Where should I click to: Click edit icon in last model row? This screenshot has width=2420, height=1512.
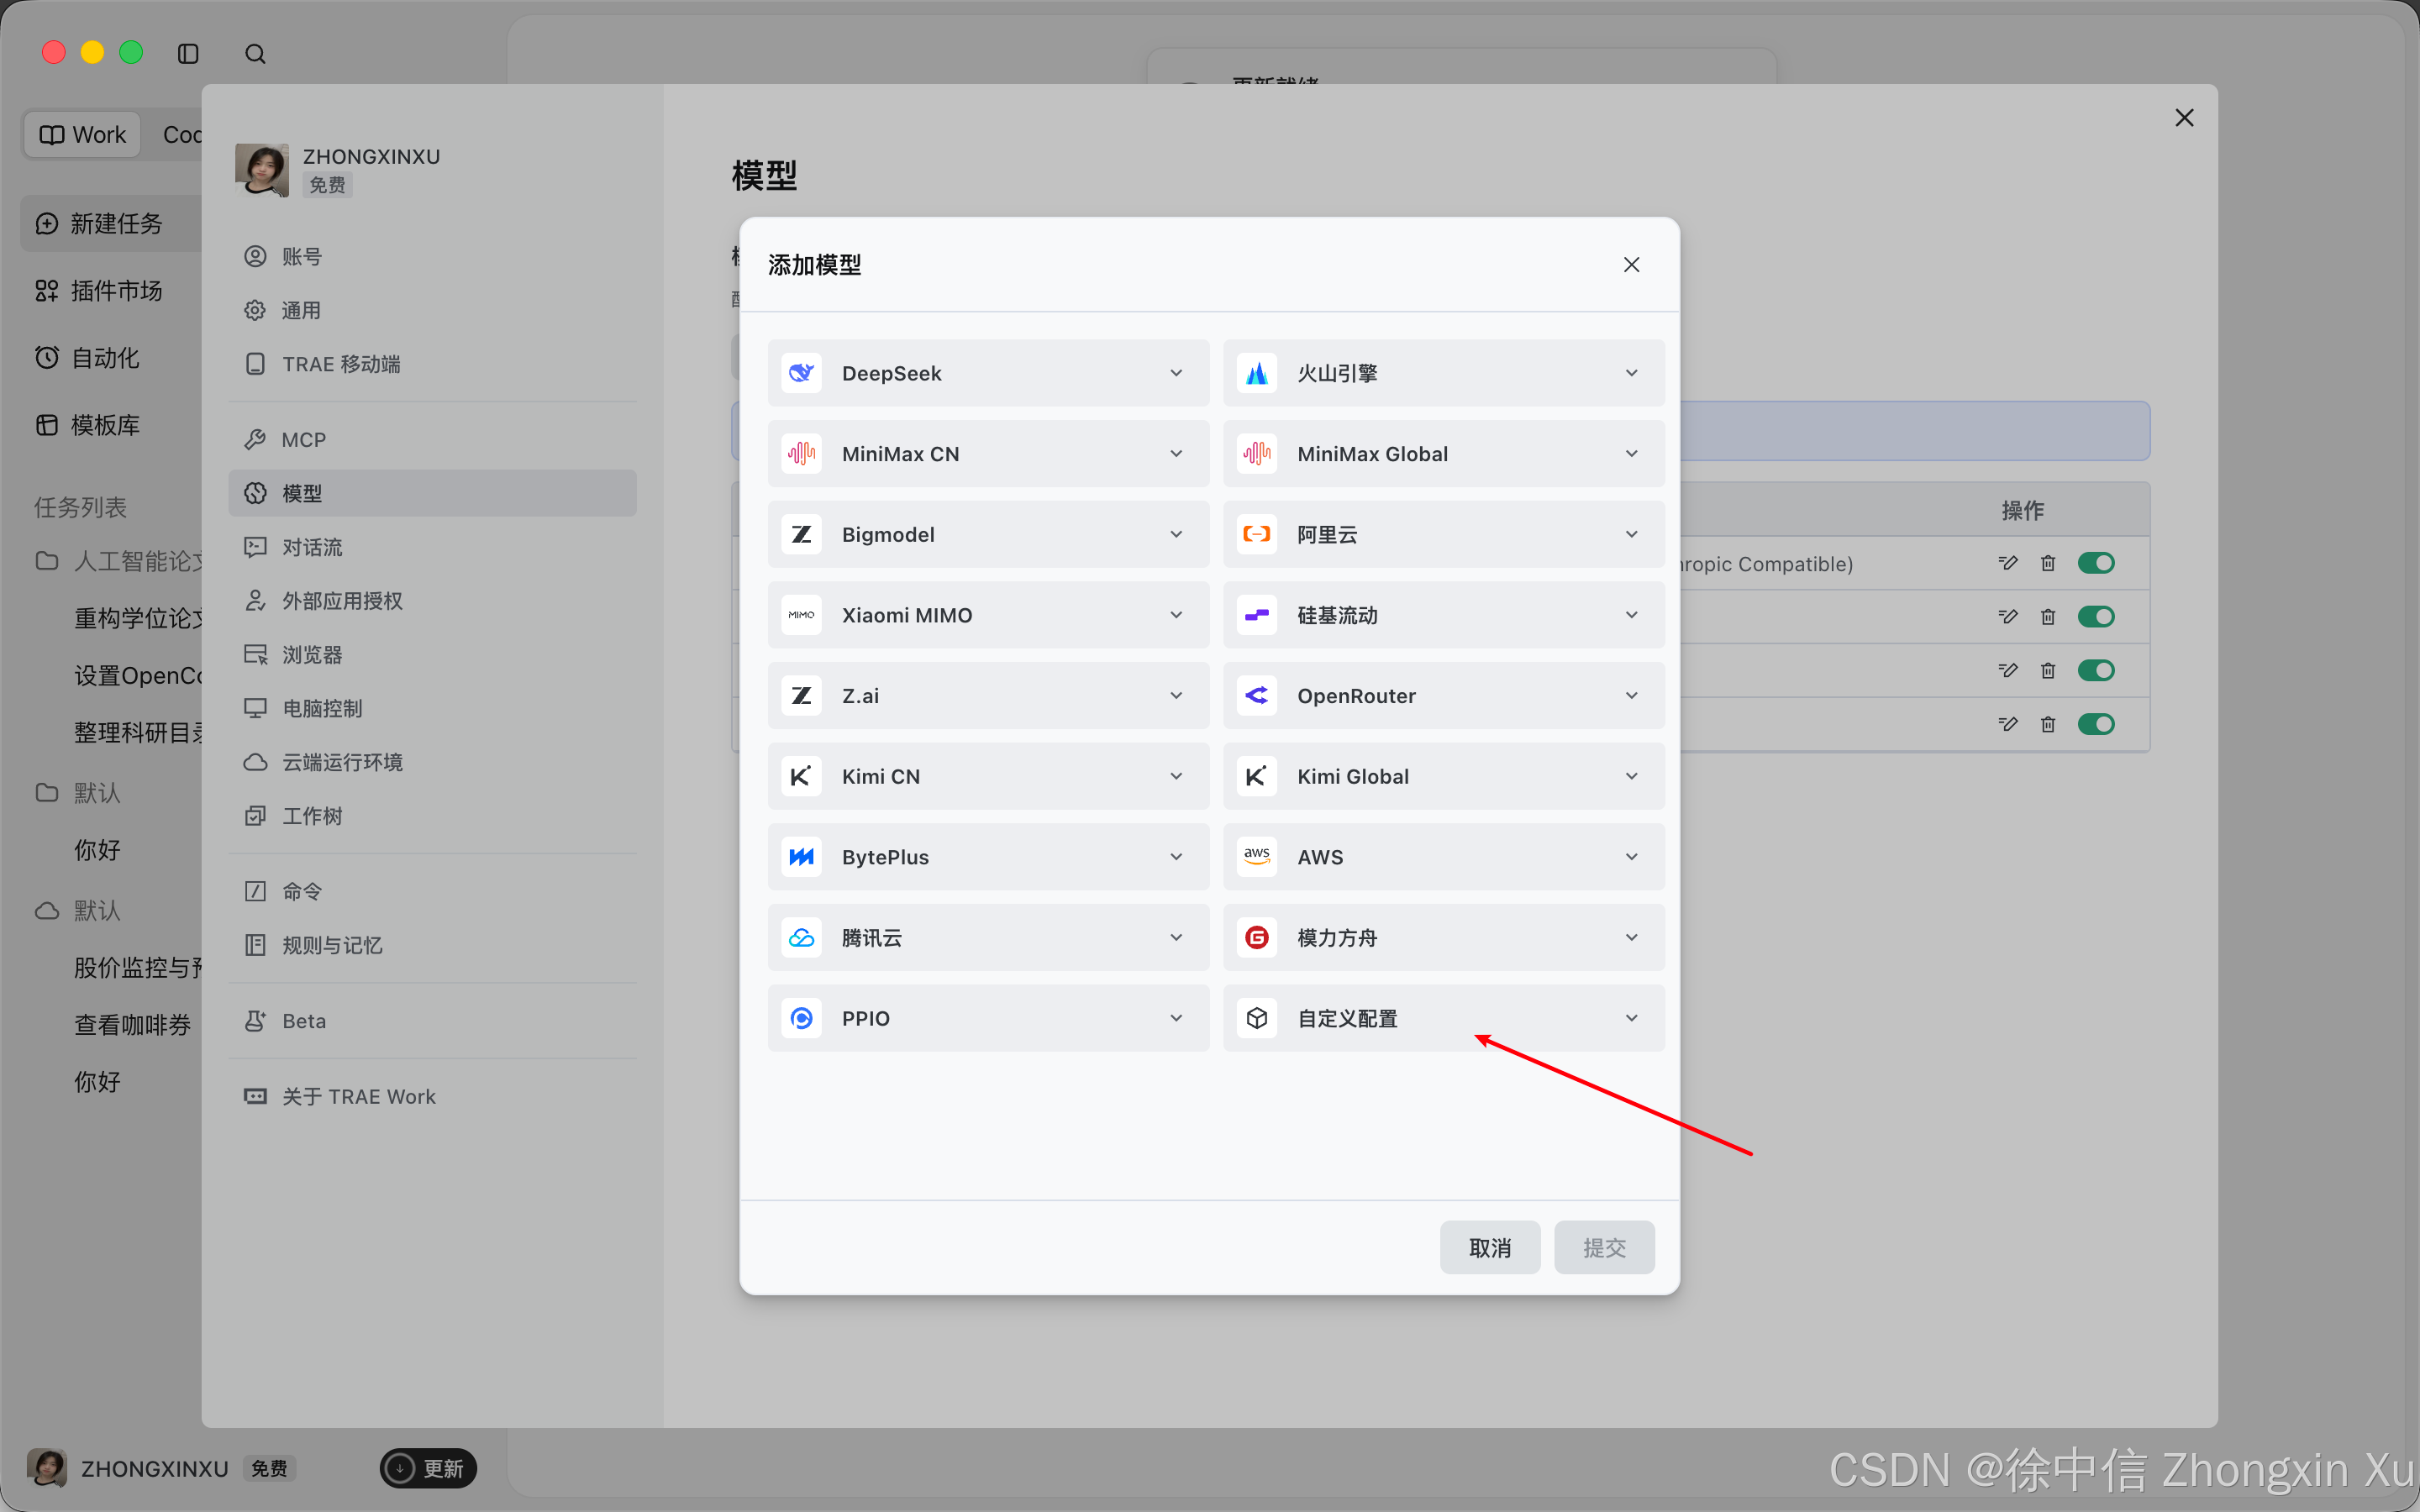(2007, 724)
